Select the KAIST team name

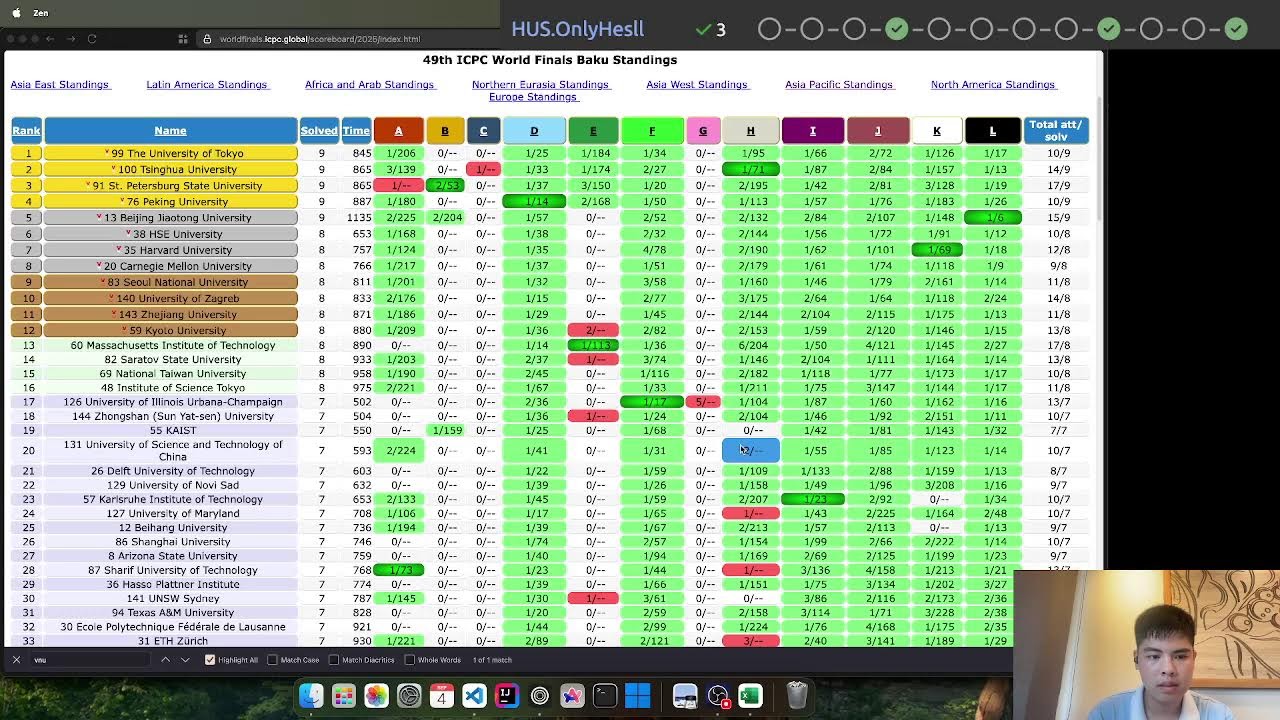click(173, 430)
